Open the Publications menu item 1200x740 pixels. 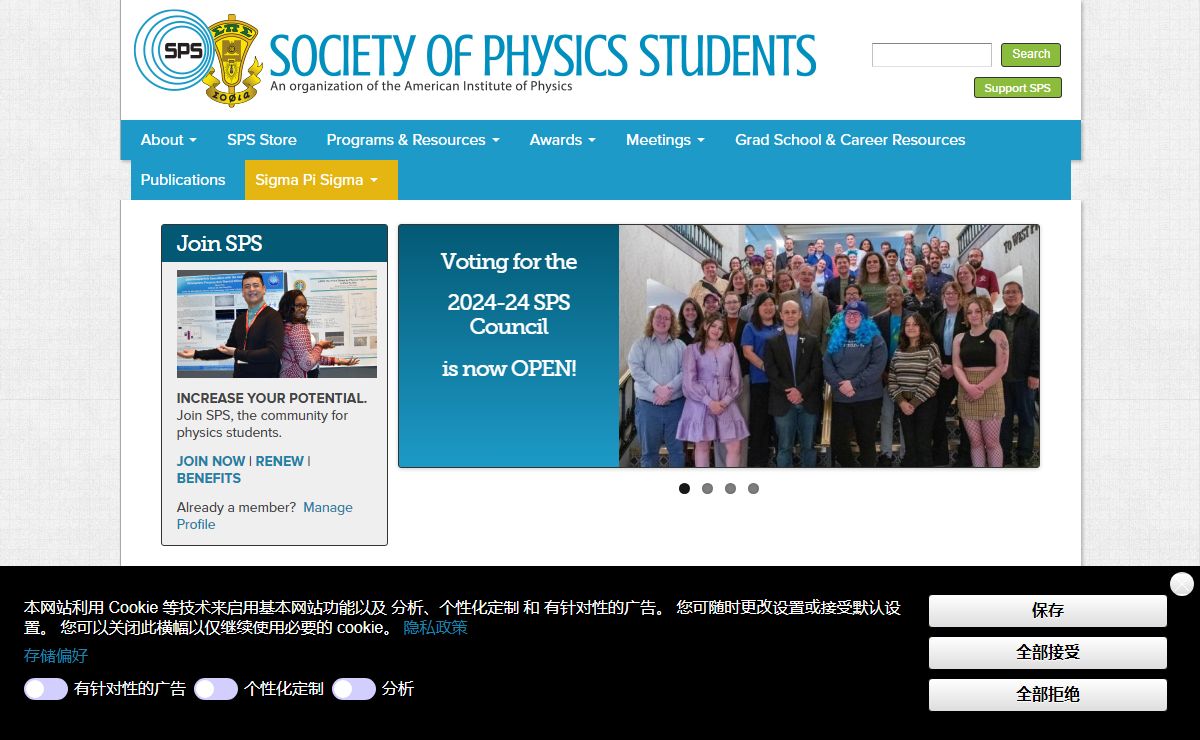[183, 180]
